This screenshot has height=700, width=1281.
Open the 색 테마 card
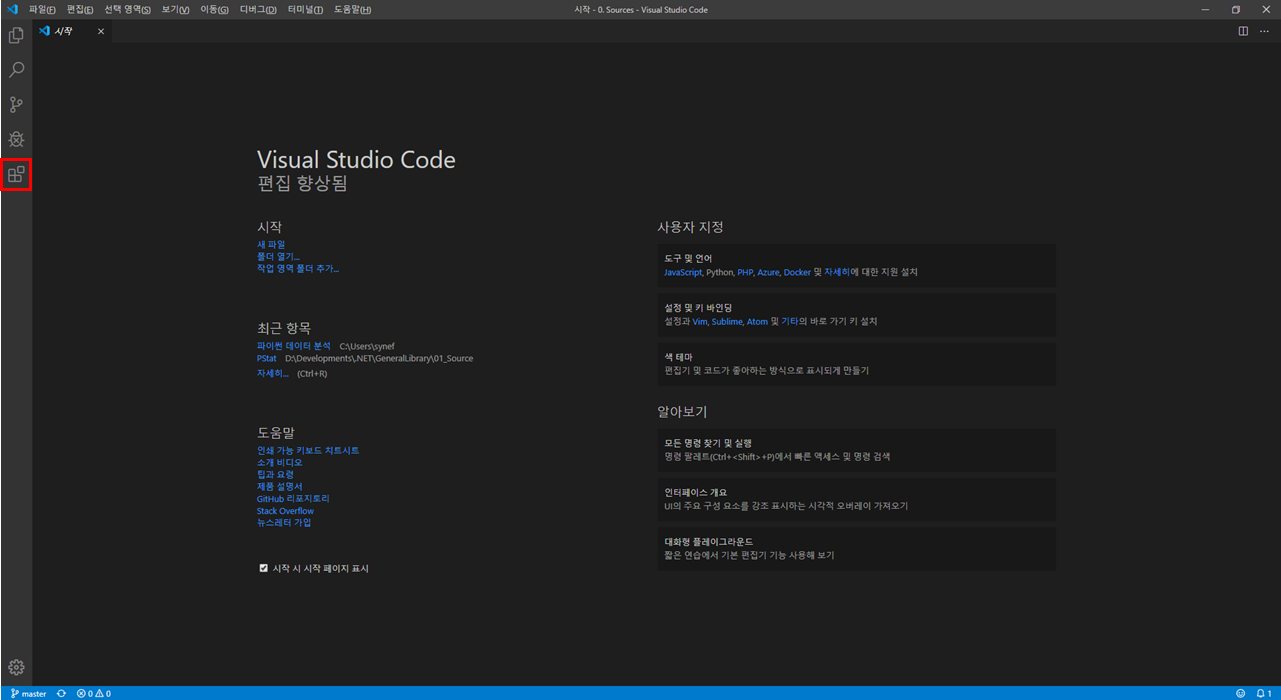pos(856,364)
